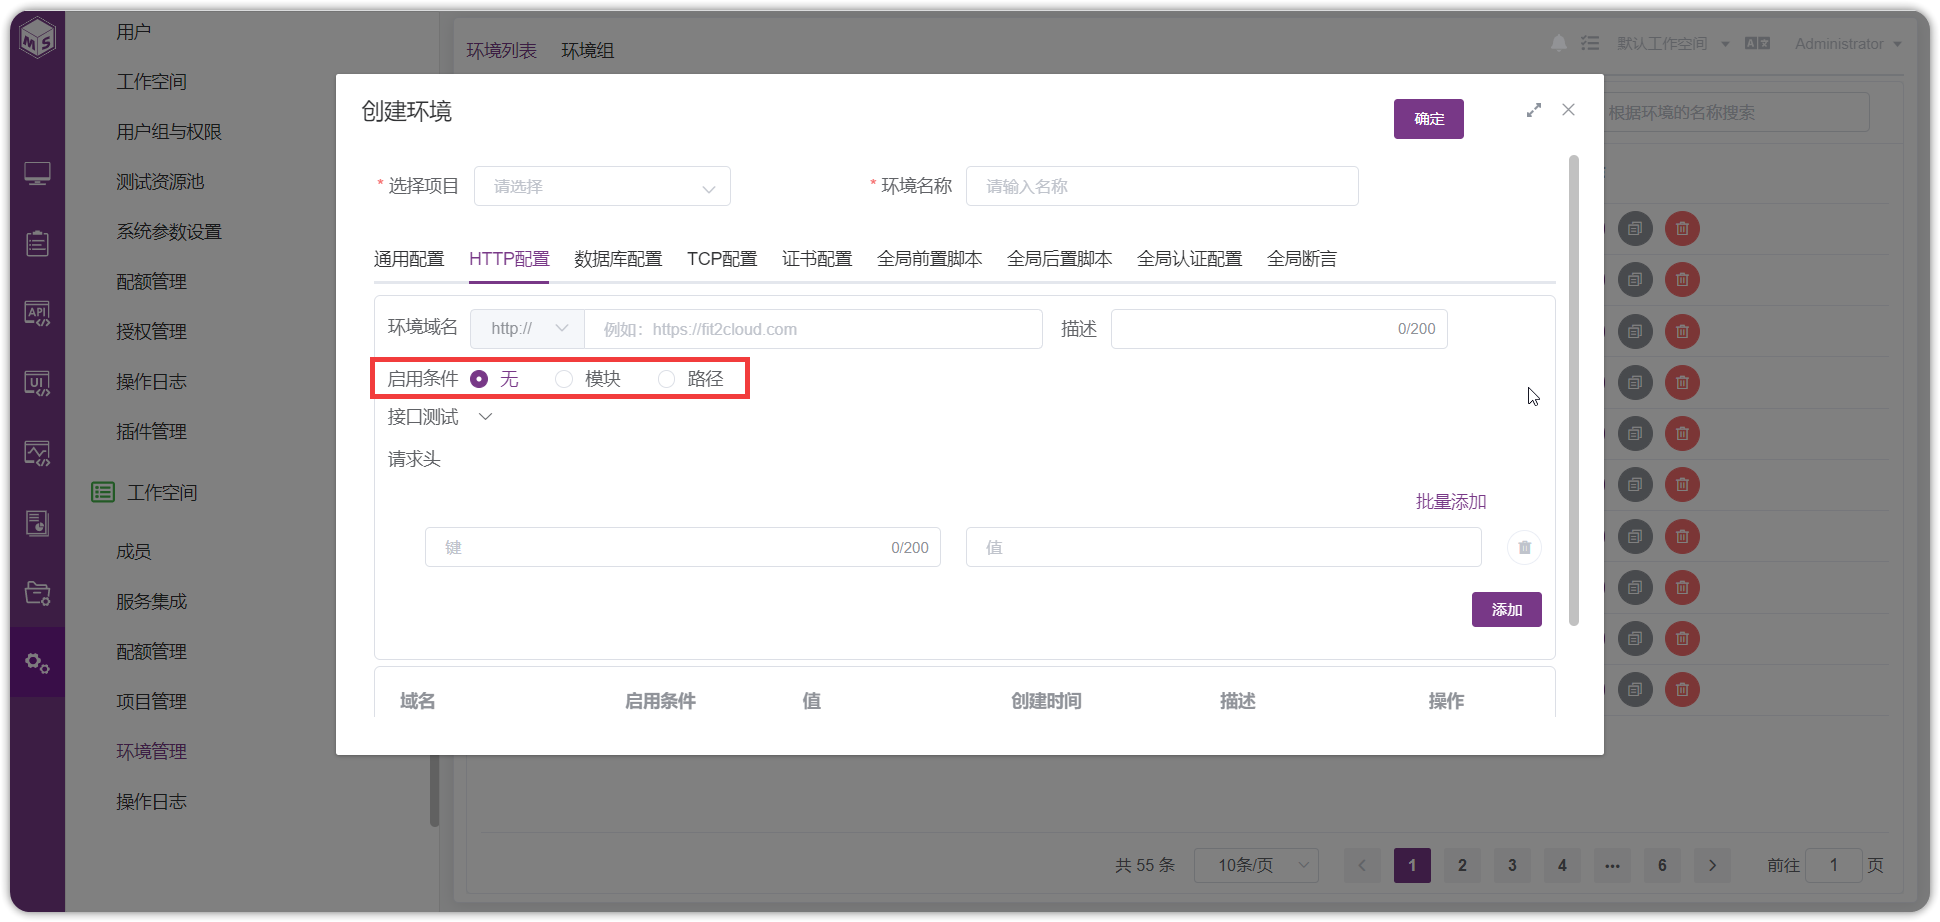Open 默认工作空间 workspace dropdown
1940x922 pixels.
[1673, 44]
